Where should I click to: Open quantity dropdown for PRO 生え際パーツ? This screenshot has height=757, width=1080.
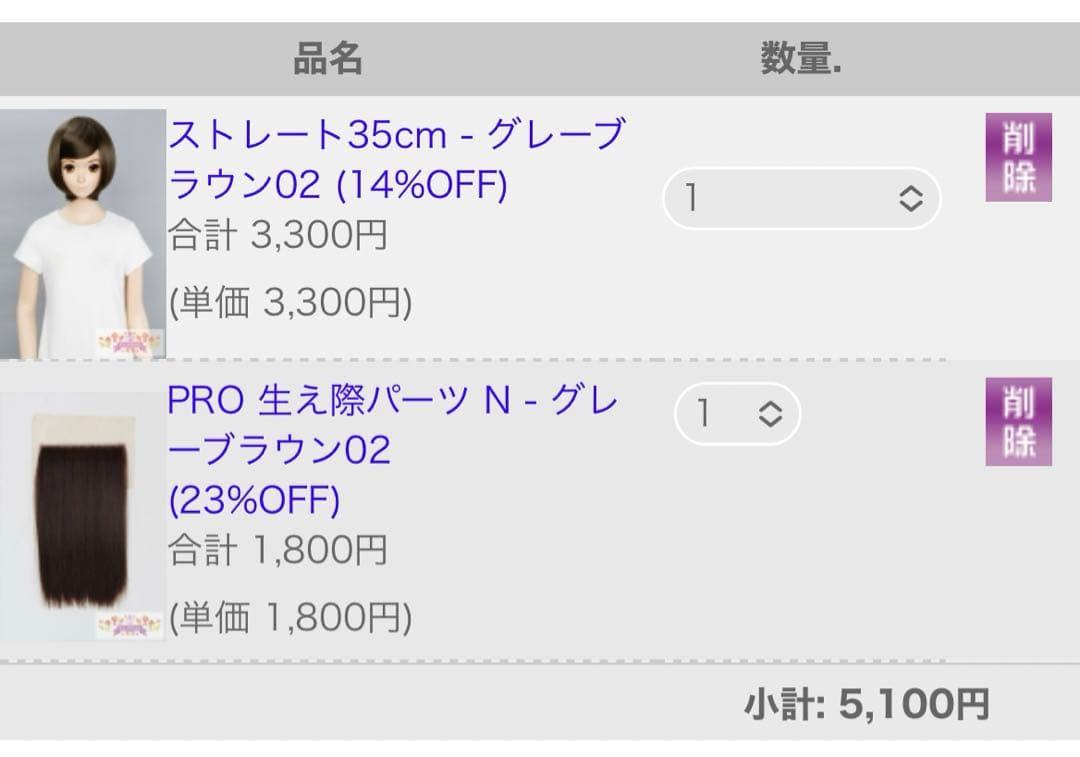pyautogui.click(x=737, y=414)
